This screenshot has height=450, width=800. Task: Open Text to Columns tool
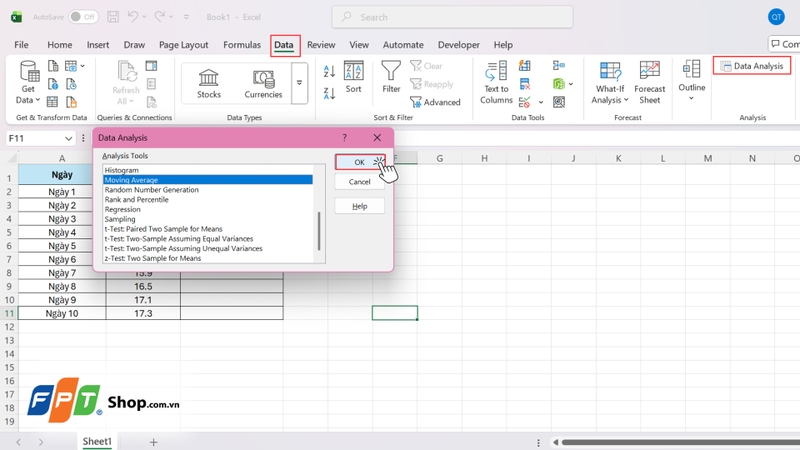(496, 81)
